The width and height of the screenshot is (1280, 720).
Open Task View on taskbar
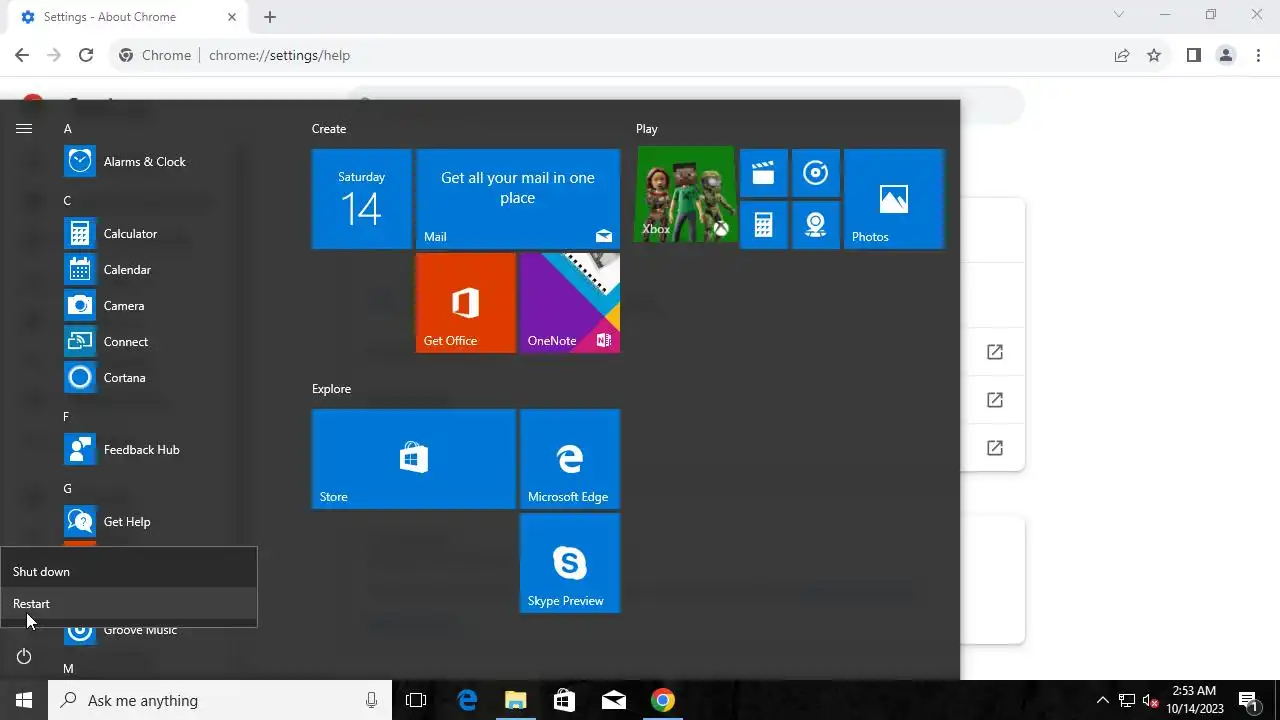[416, 700]
